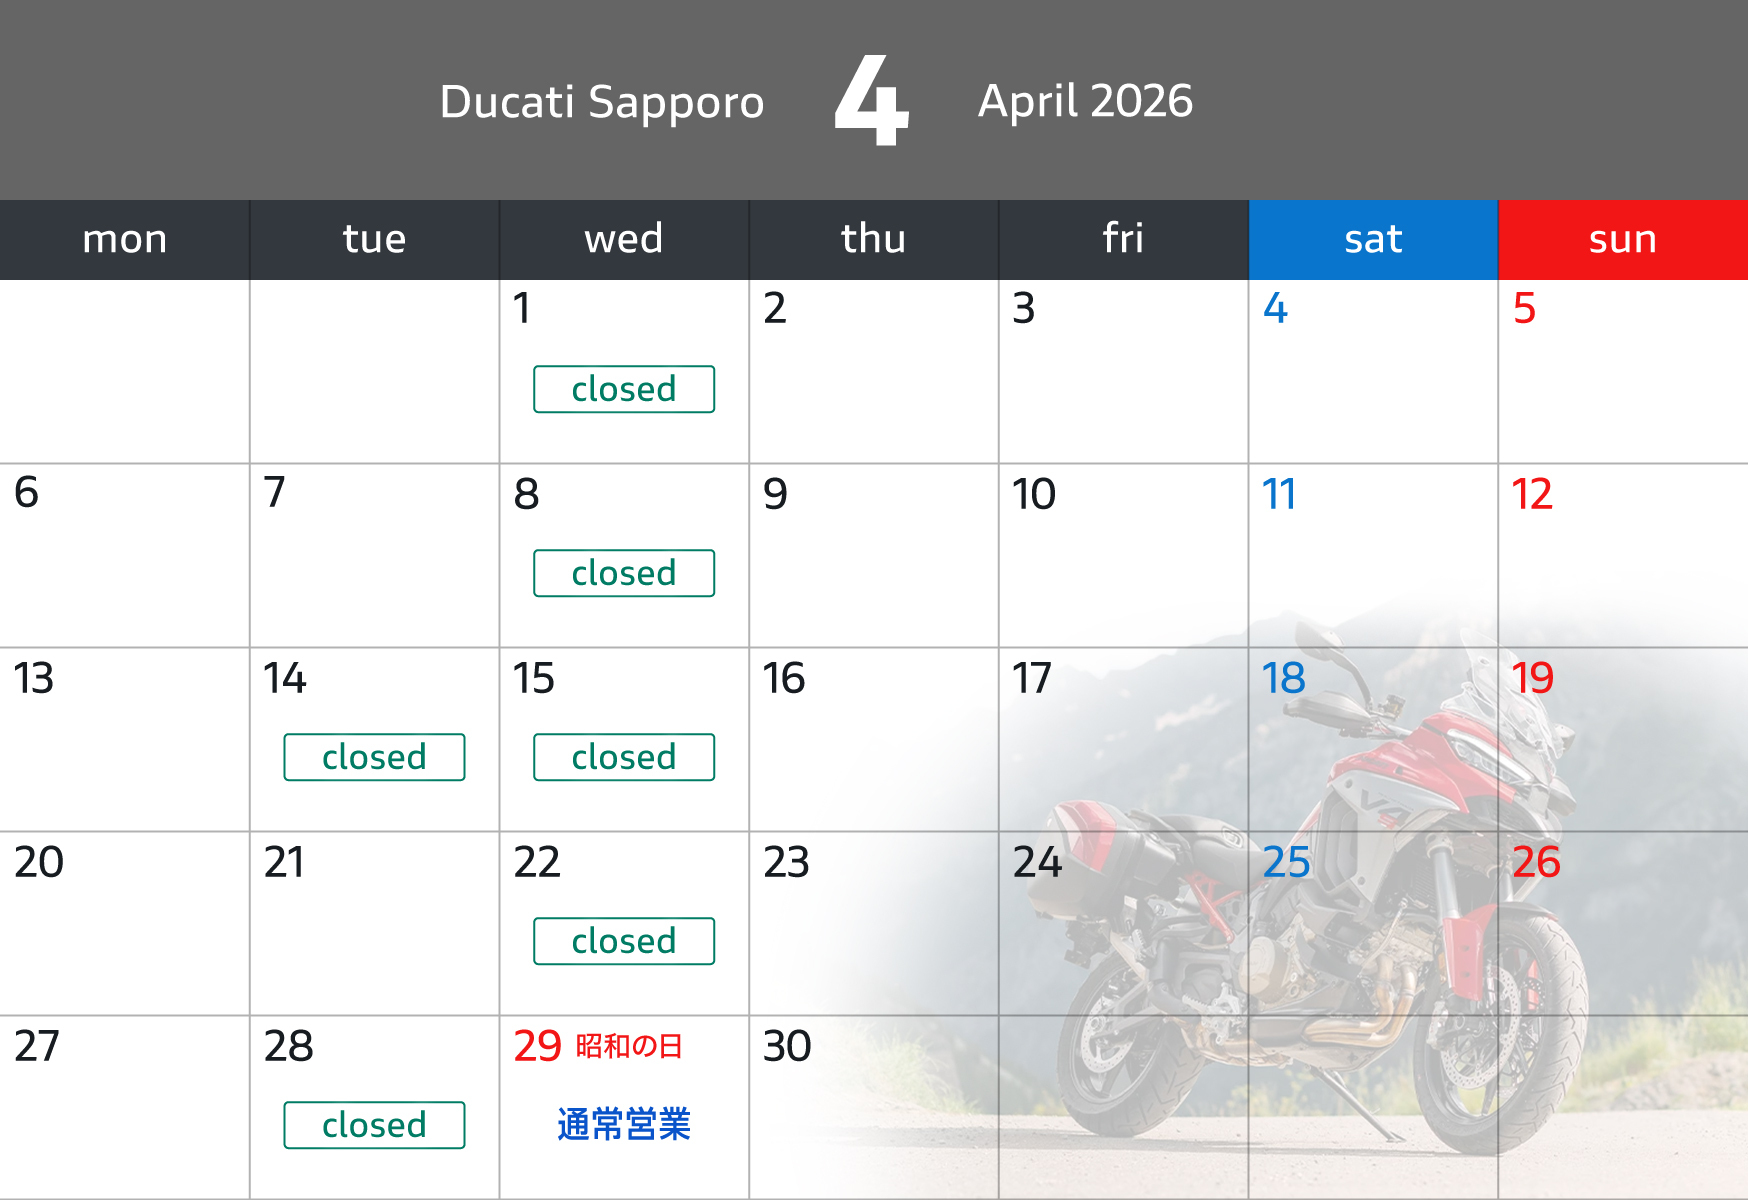The width and height of the screenshot is (1748, 1200).
Task: Select the closed label on April 14
Action: 374,757
